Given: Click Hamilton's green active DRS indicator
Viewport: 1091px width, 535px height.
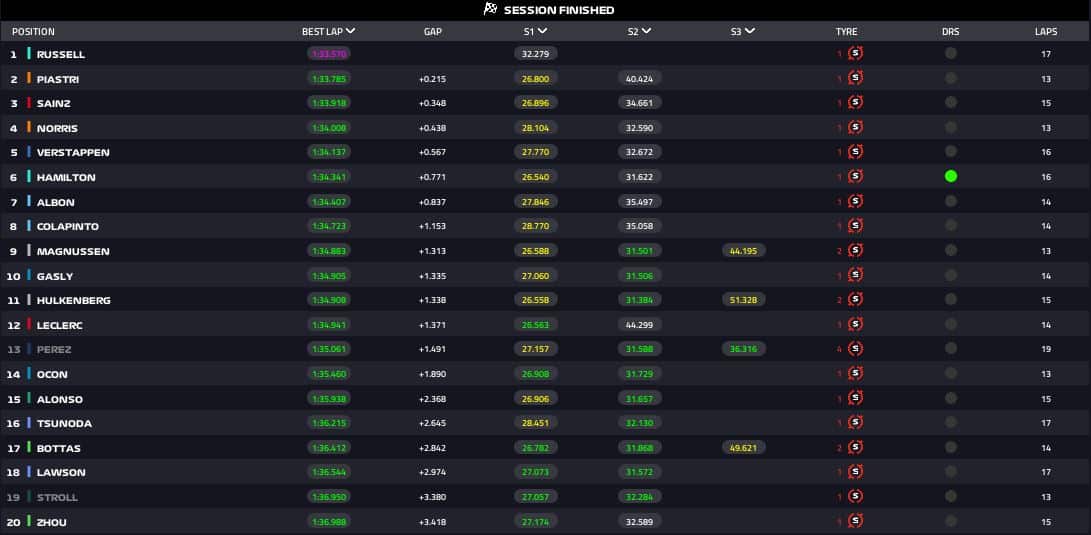Looking at the screenshot, I should coord(950,177).
